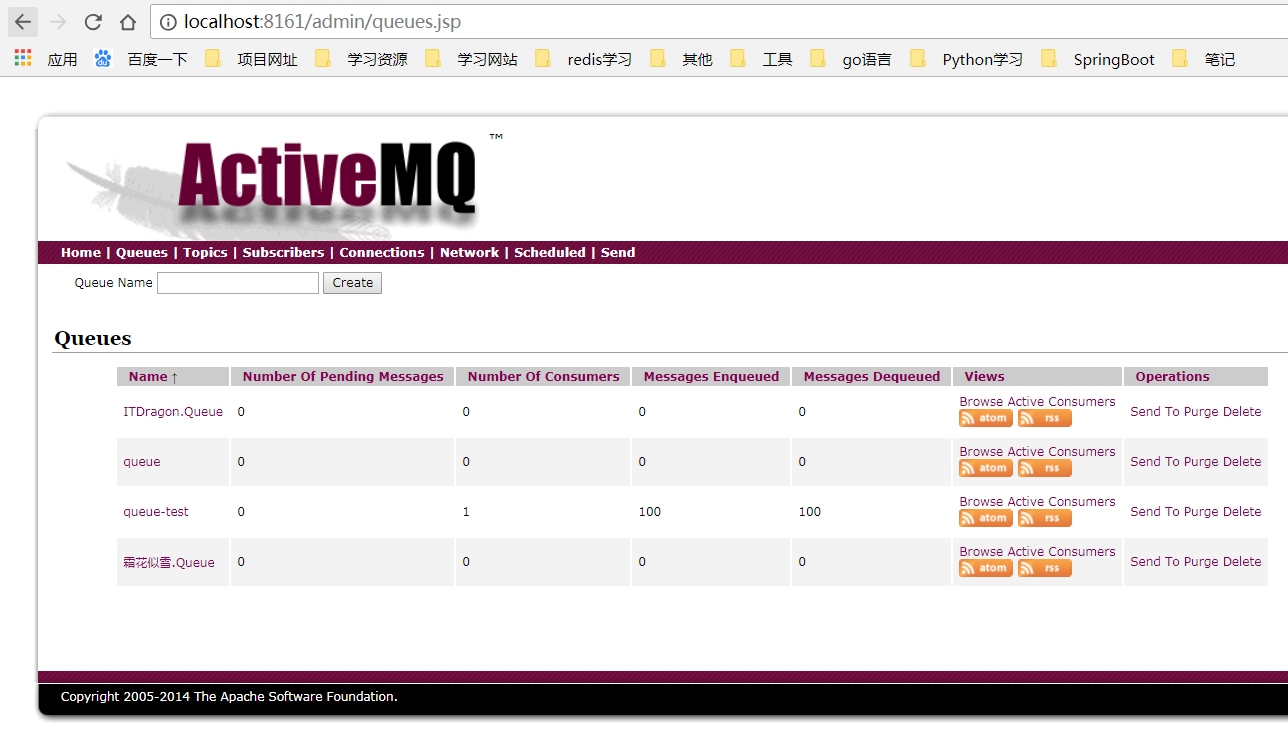Open the 笔记 bookmark folder
This screenshot has height=740, width=1288.
(x=1203, y=59)
